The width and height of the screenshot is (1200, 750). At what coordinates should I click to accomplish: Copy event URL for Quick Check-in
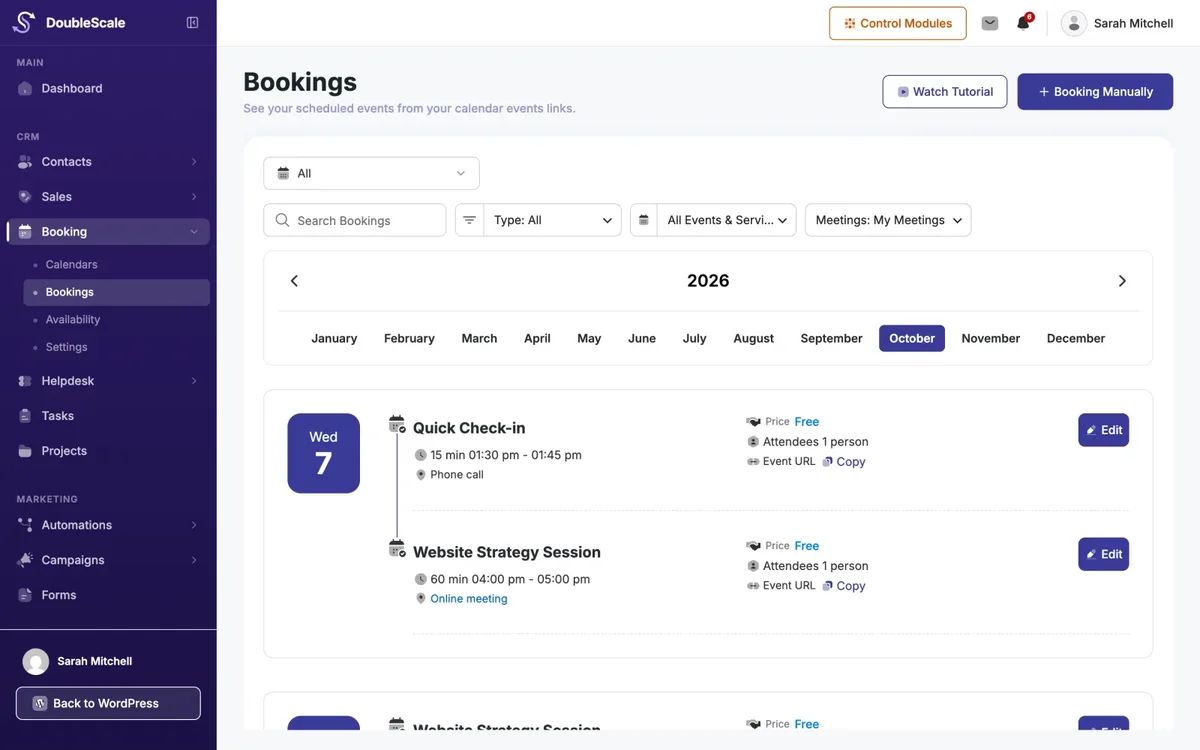pyautogui.click(x=844, y=462)
